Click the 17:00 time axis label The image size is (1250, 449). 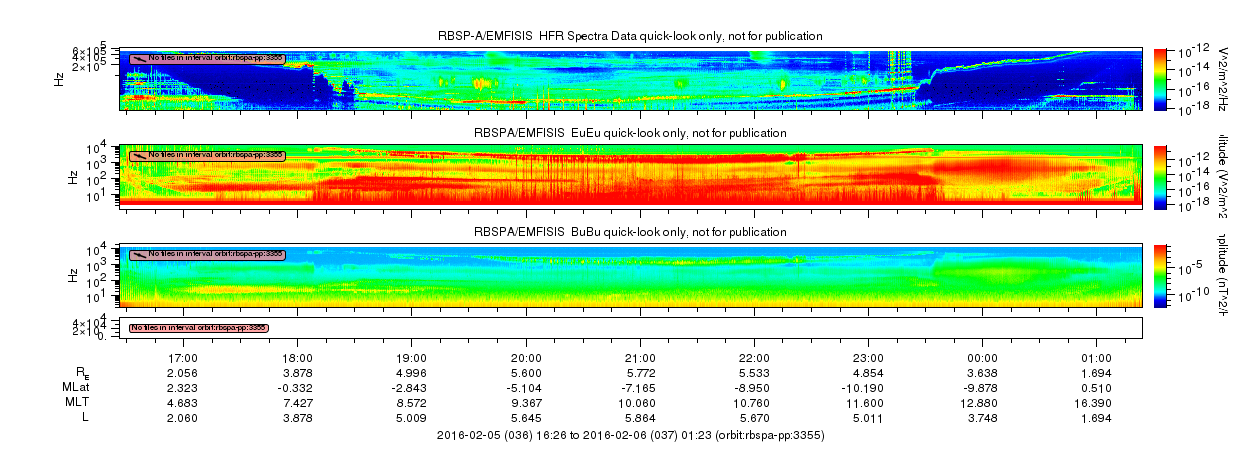click(184, 357)
